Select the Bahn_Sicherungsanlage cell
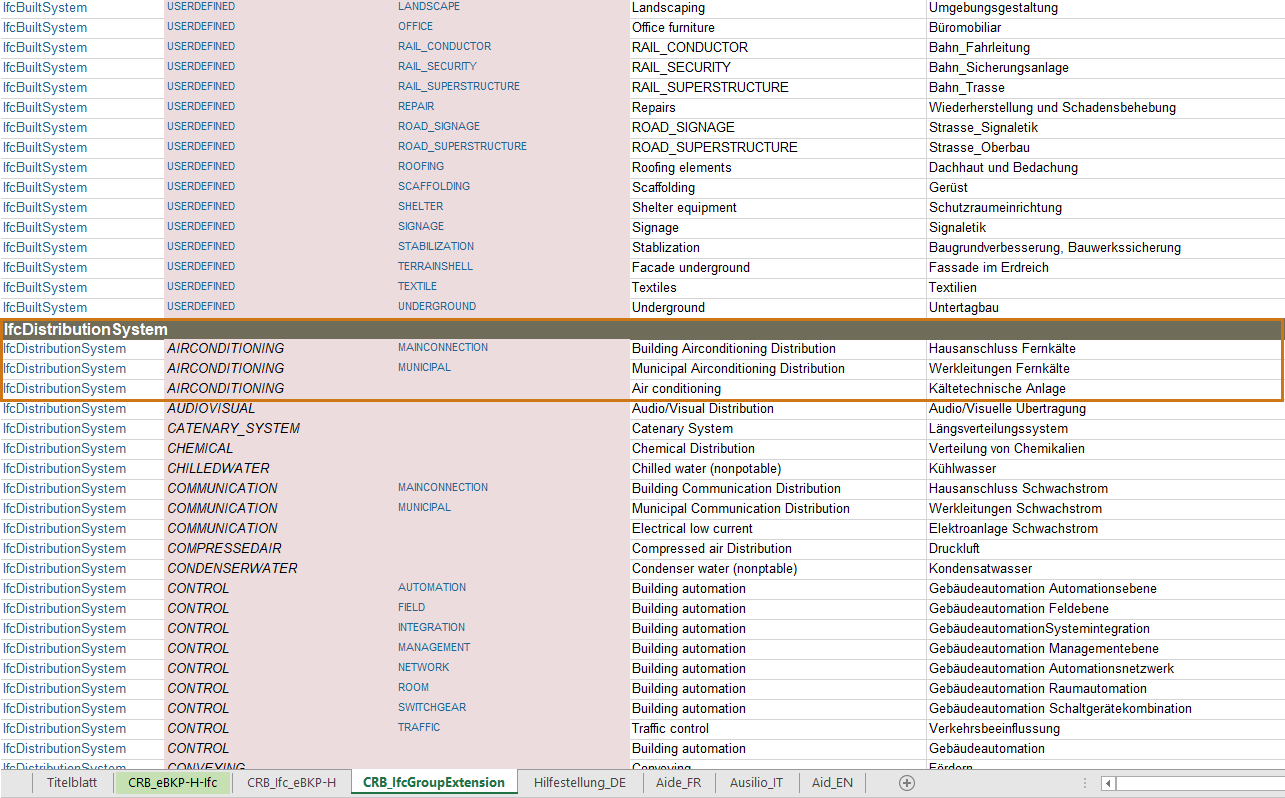The image size is (1285, 798). coord(1105,67)
